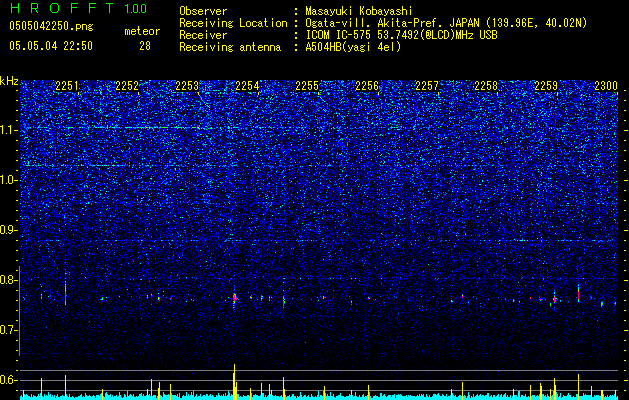This screenshot has height=400, width=629.
Task: Click the 2253 time marker
Action: [x=187, y=86]
